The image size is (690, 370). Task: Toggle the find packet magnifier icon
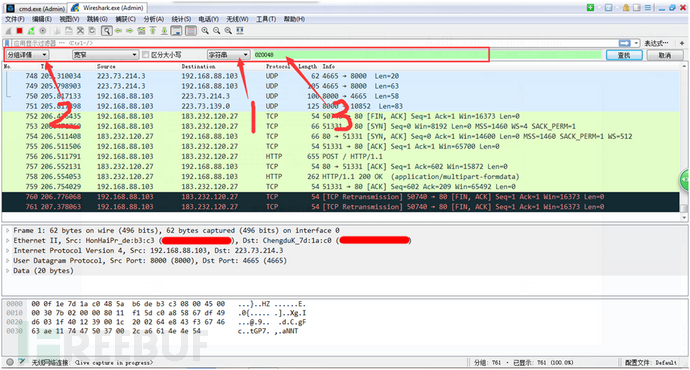pyautogui.click(x=106, y=31)
